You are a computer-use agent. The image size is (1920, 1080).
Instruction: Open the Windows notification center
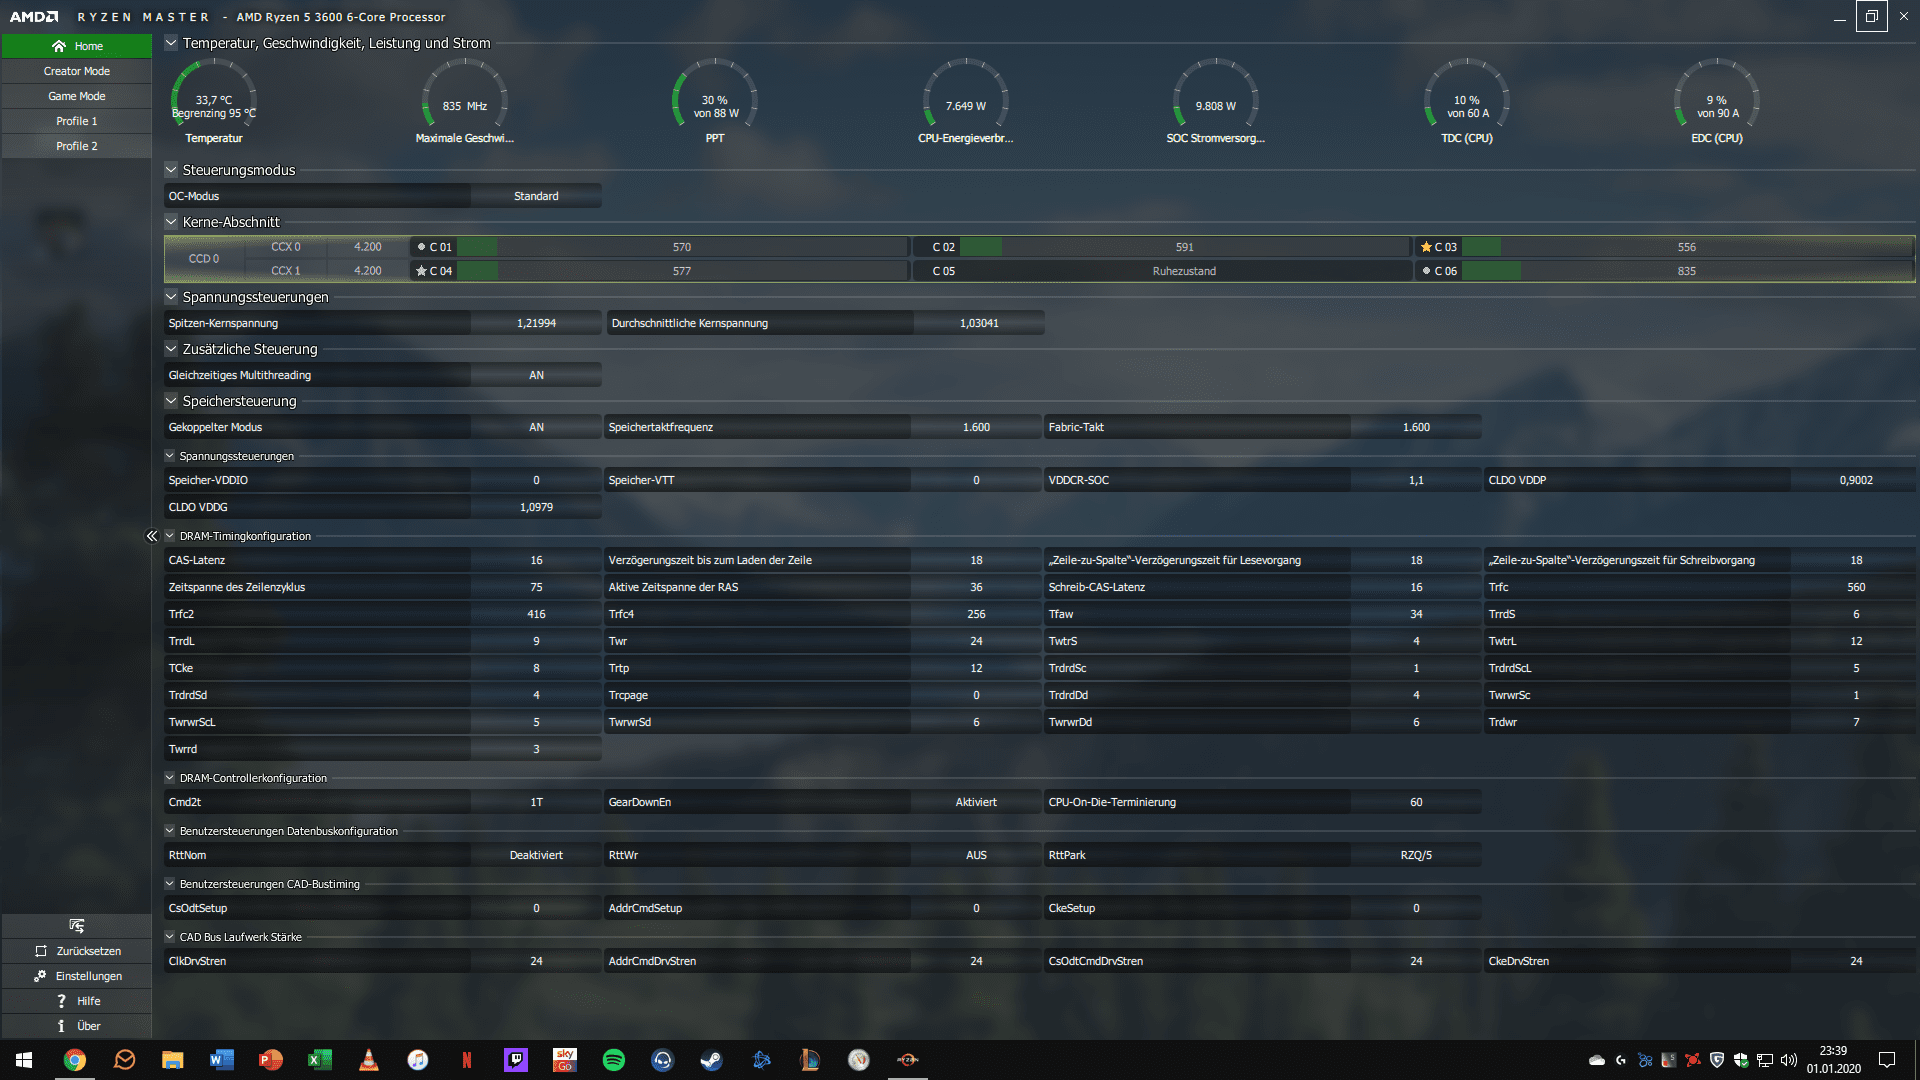click(x=1887, y=1060)
